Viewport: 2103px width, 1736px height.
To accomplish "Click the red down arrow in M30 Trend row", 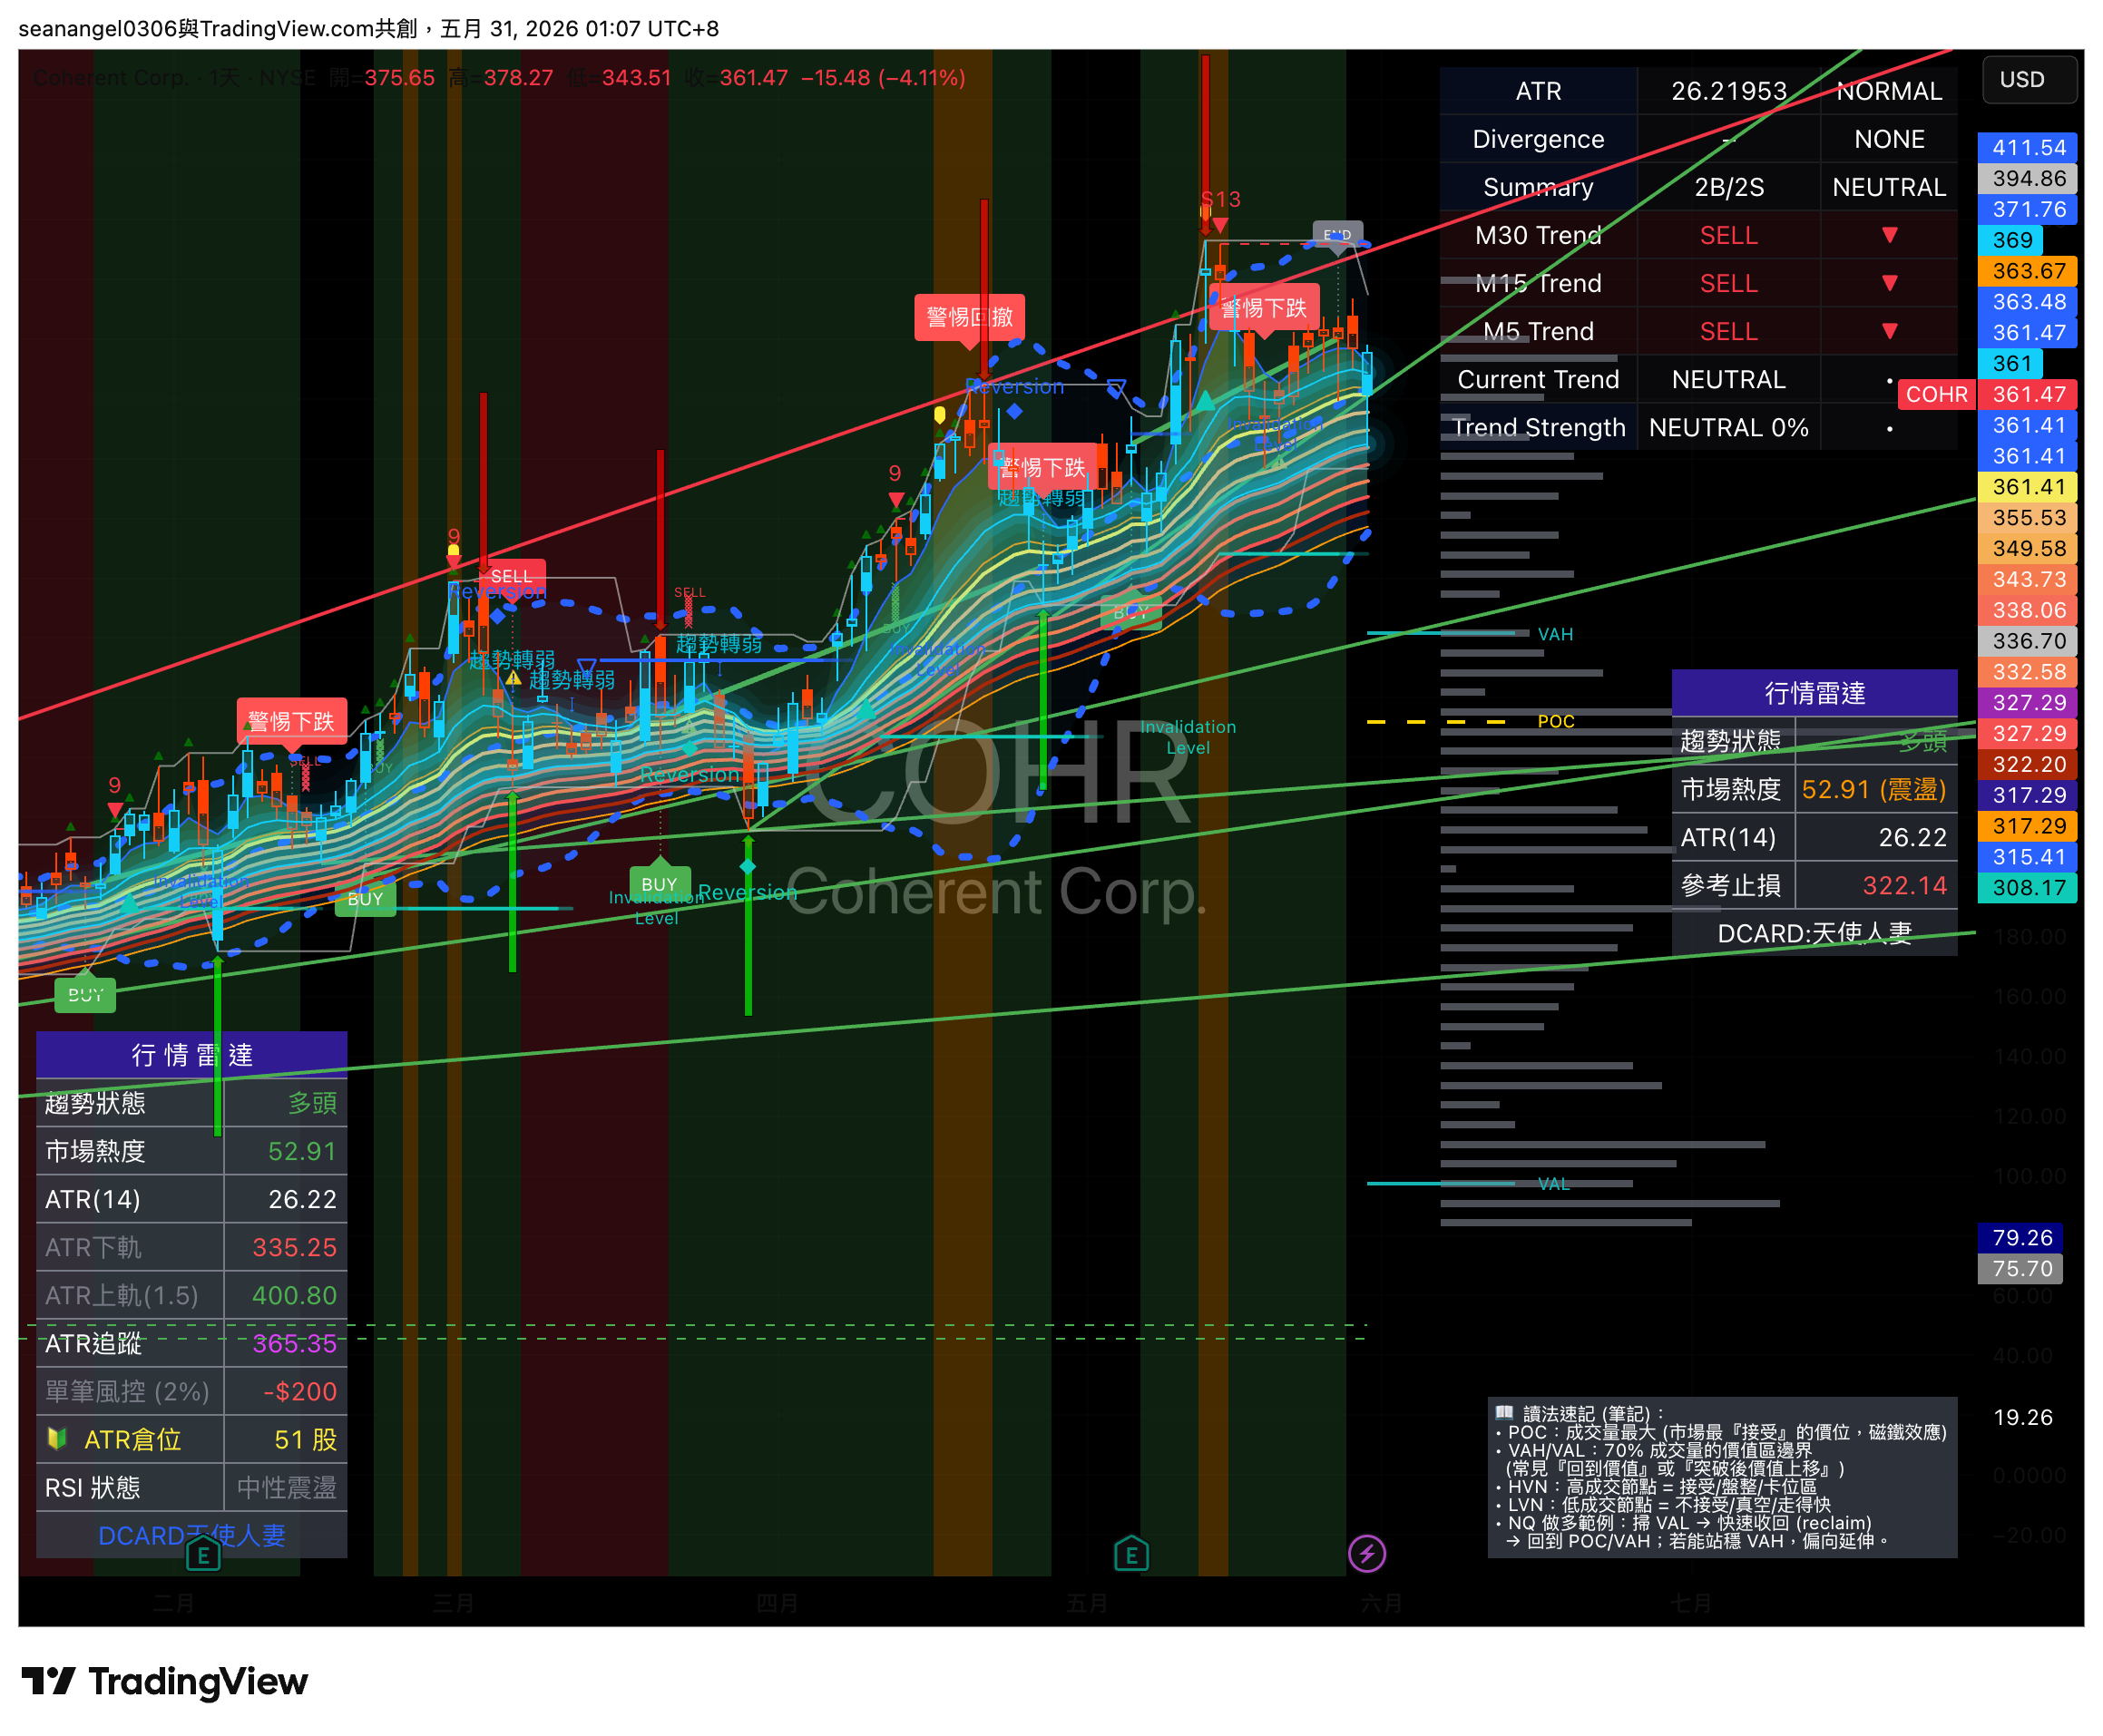I will [x=1889, y=235].
